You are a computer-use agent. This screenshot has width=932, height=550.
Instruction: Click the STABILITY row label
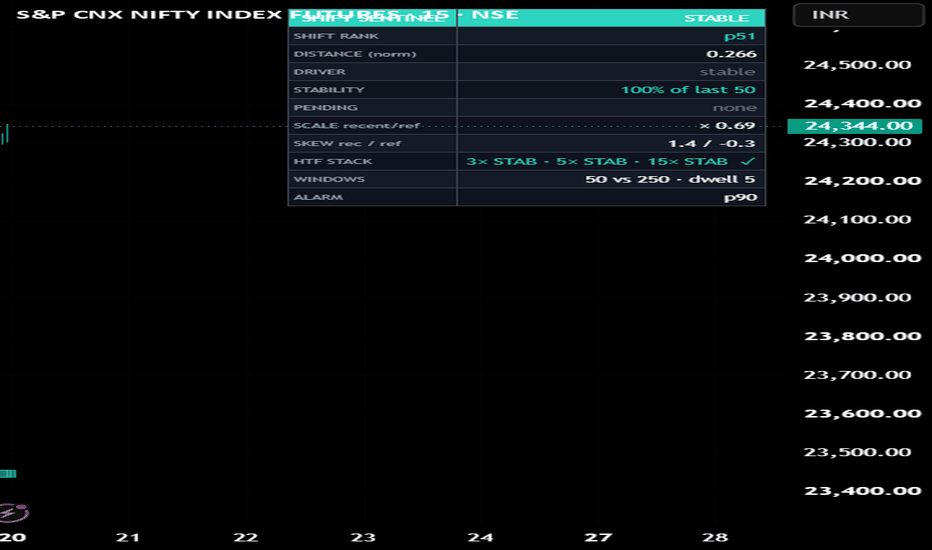click(329, 90)
